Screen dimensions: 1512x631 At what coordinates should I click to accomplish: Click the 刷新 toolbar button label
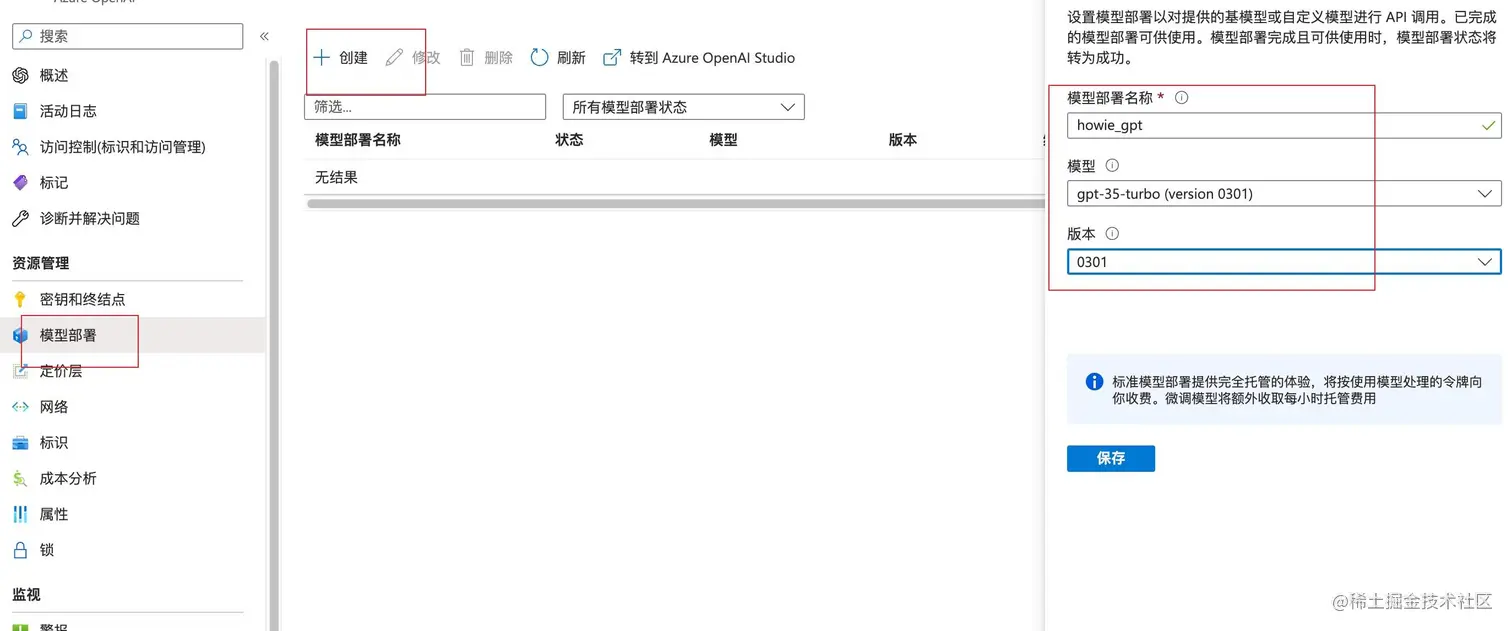(571, 58)
